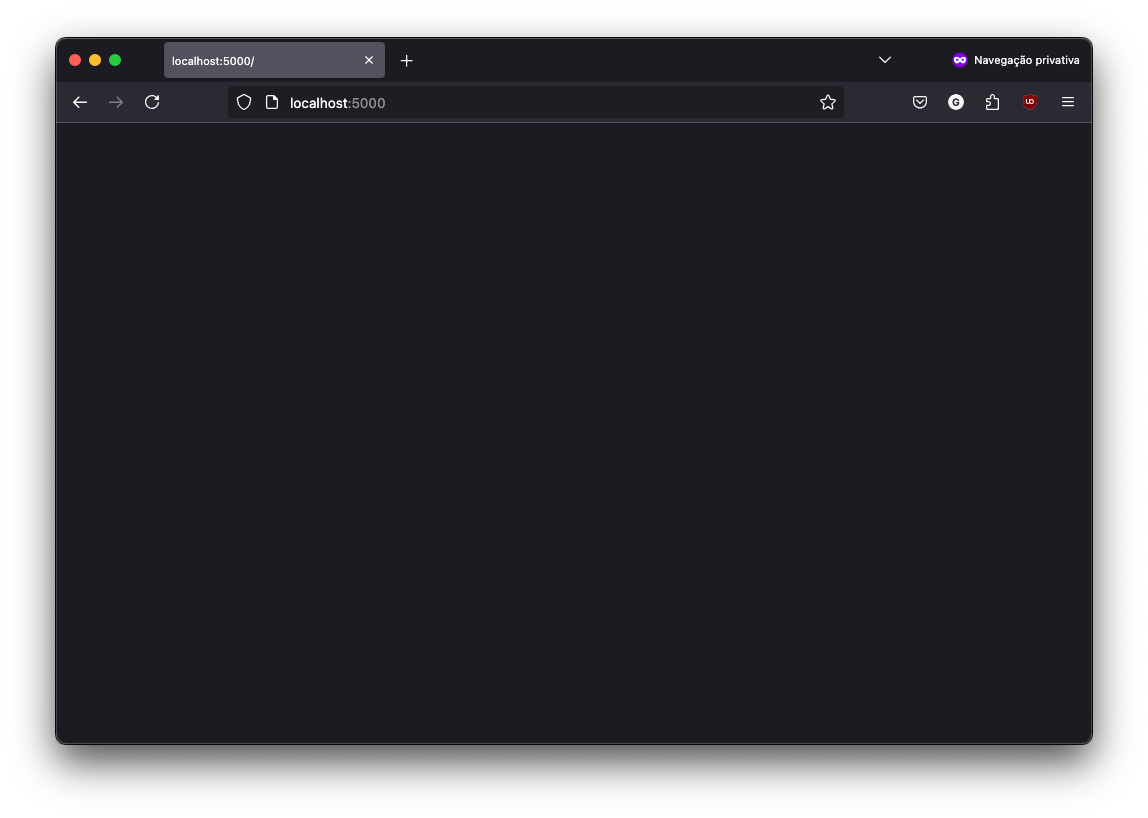Click the blank page content area
1148x818 pixels.
(573, 432)
